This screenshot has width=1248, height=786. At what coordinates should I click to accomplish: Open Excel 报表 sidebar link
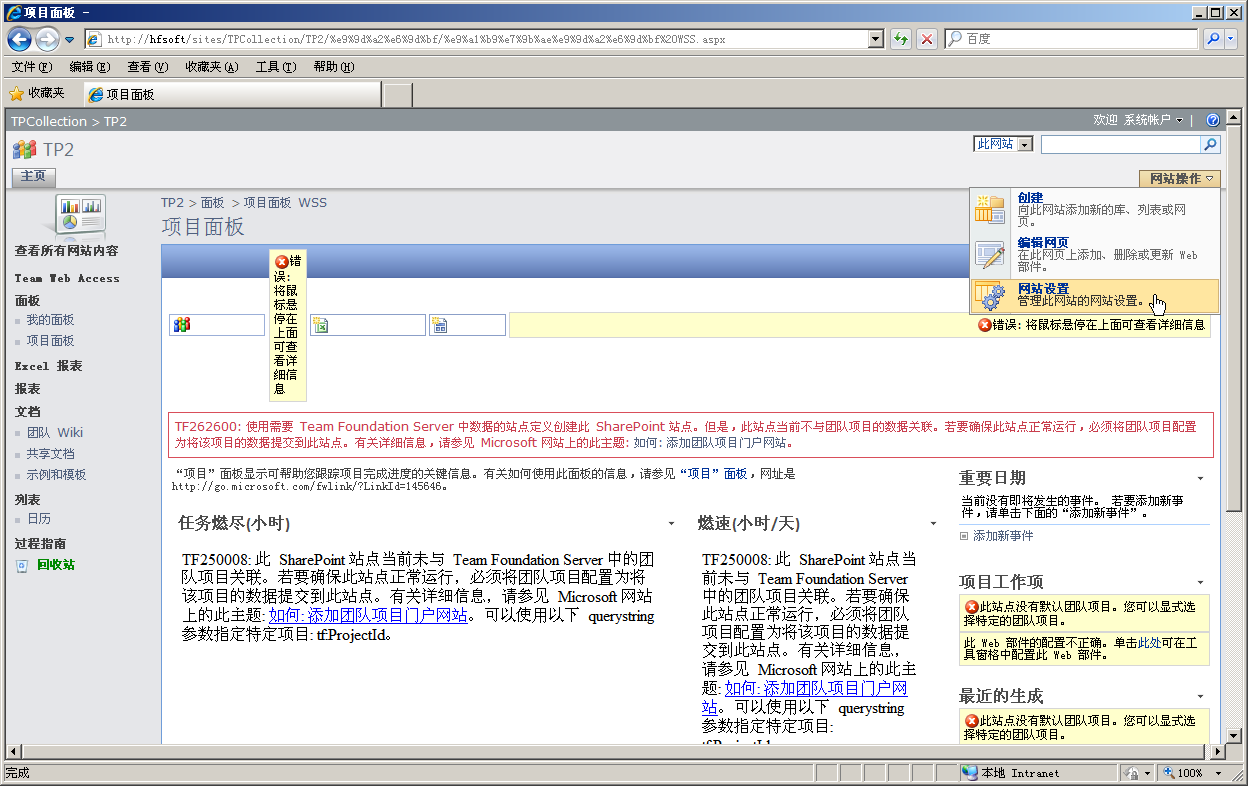(x=48, y=366)
